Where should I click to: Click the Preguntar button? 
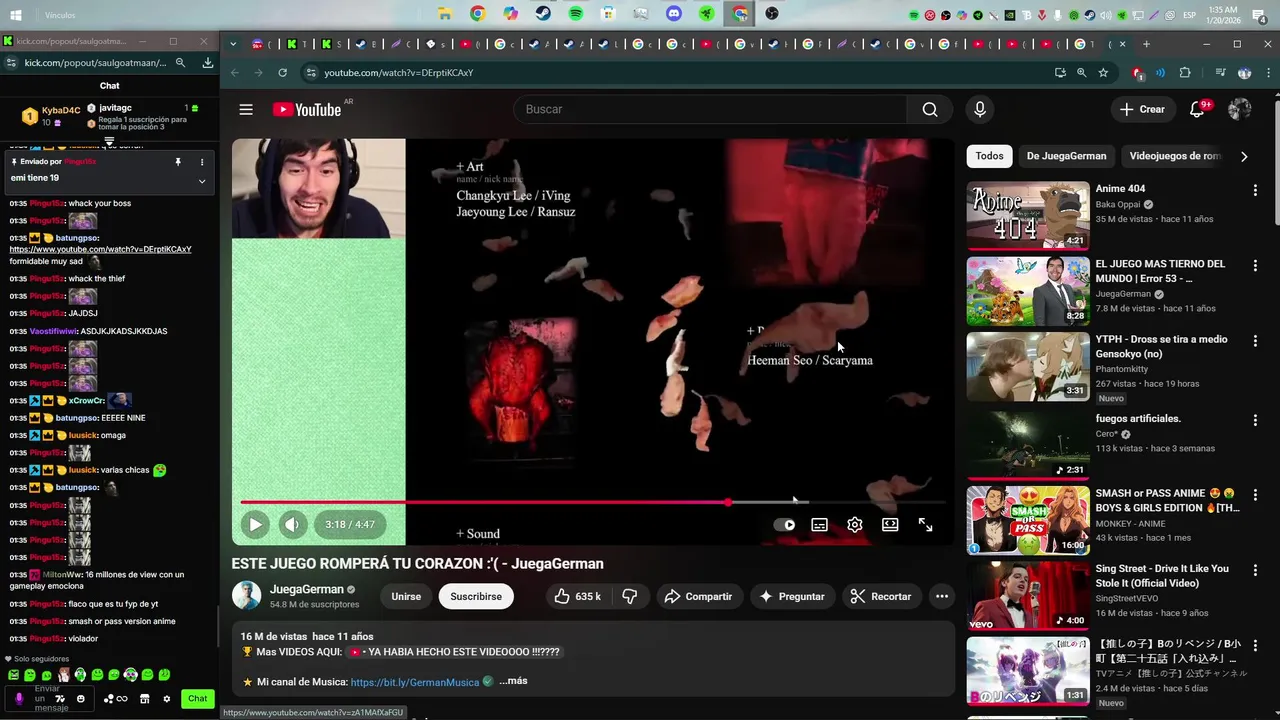click(792, 596)
